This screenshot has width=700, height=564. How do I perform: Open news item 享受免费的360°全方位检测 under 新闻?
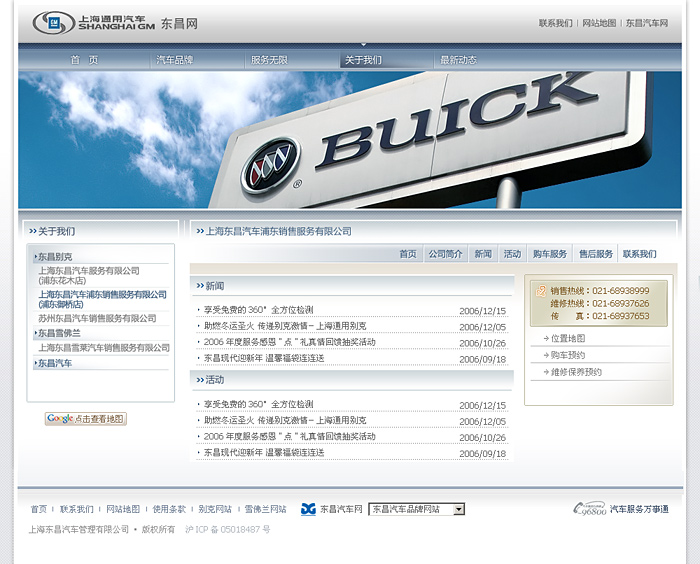pos(259,310)
